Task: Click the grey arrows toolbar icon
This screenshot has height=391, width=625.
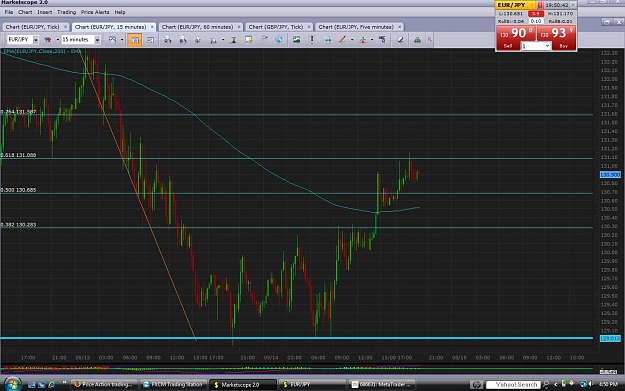Action: (x=264, y=39)
